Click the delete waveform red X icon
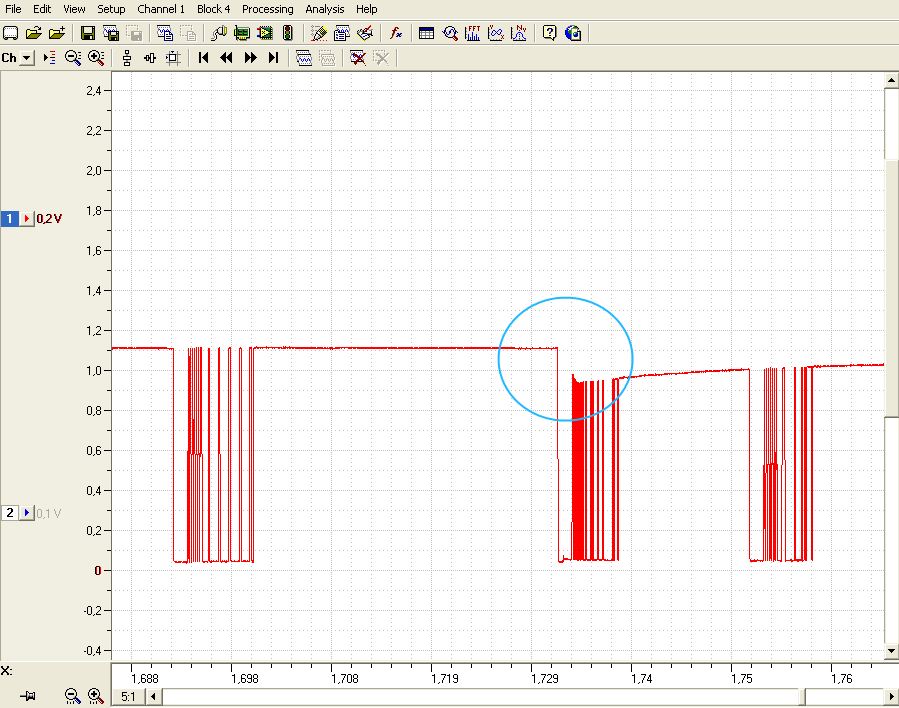The width and height of the screenshot is (899, 708). tap(358, 57)
